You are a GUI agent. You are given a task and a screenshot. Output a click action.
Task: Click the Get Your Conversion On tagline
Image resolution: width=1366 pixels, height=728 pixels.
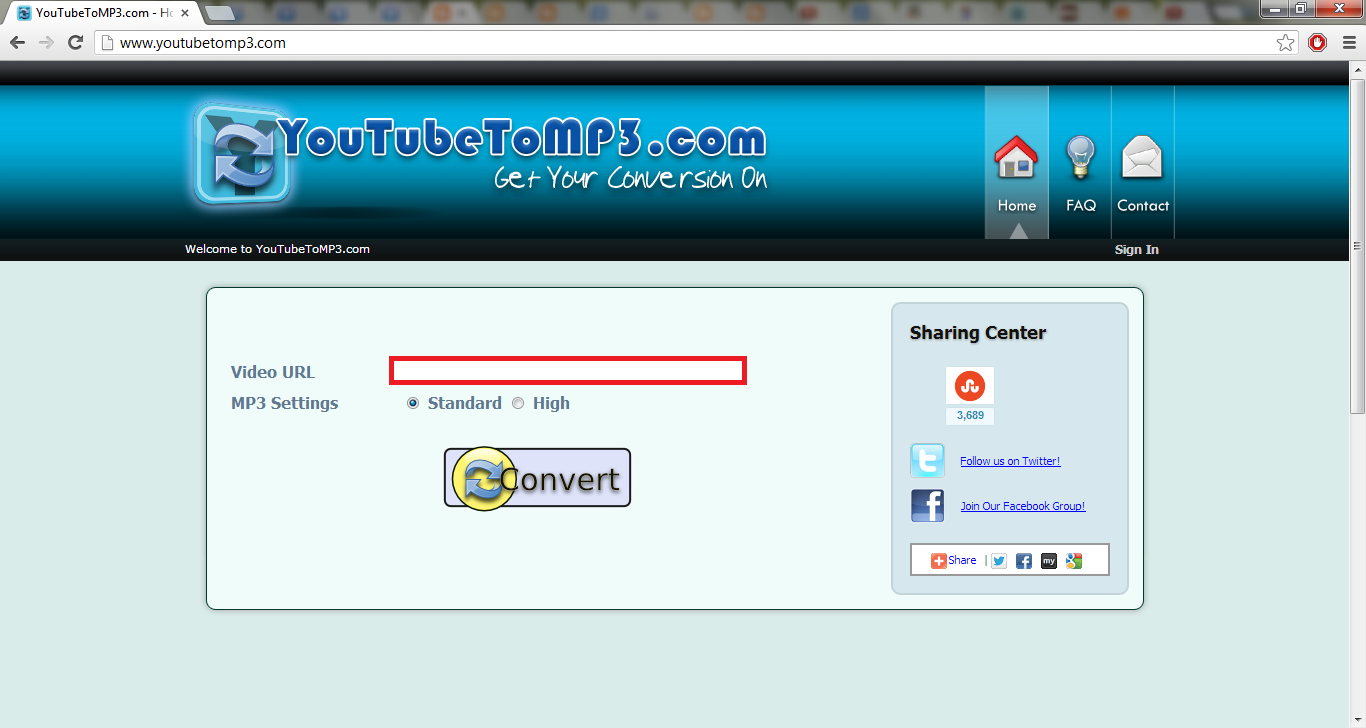pos(631,178)
